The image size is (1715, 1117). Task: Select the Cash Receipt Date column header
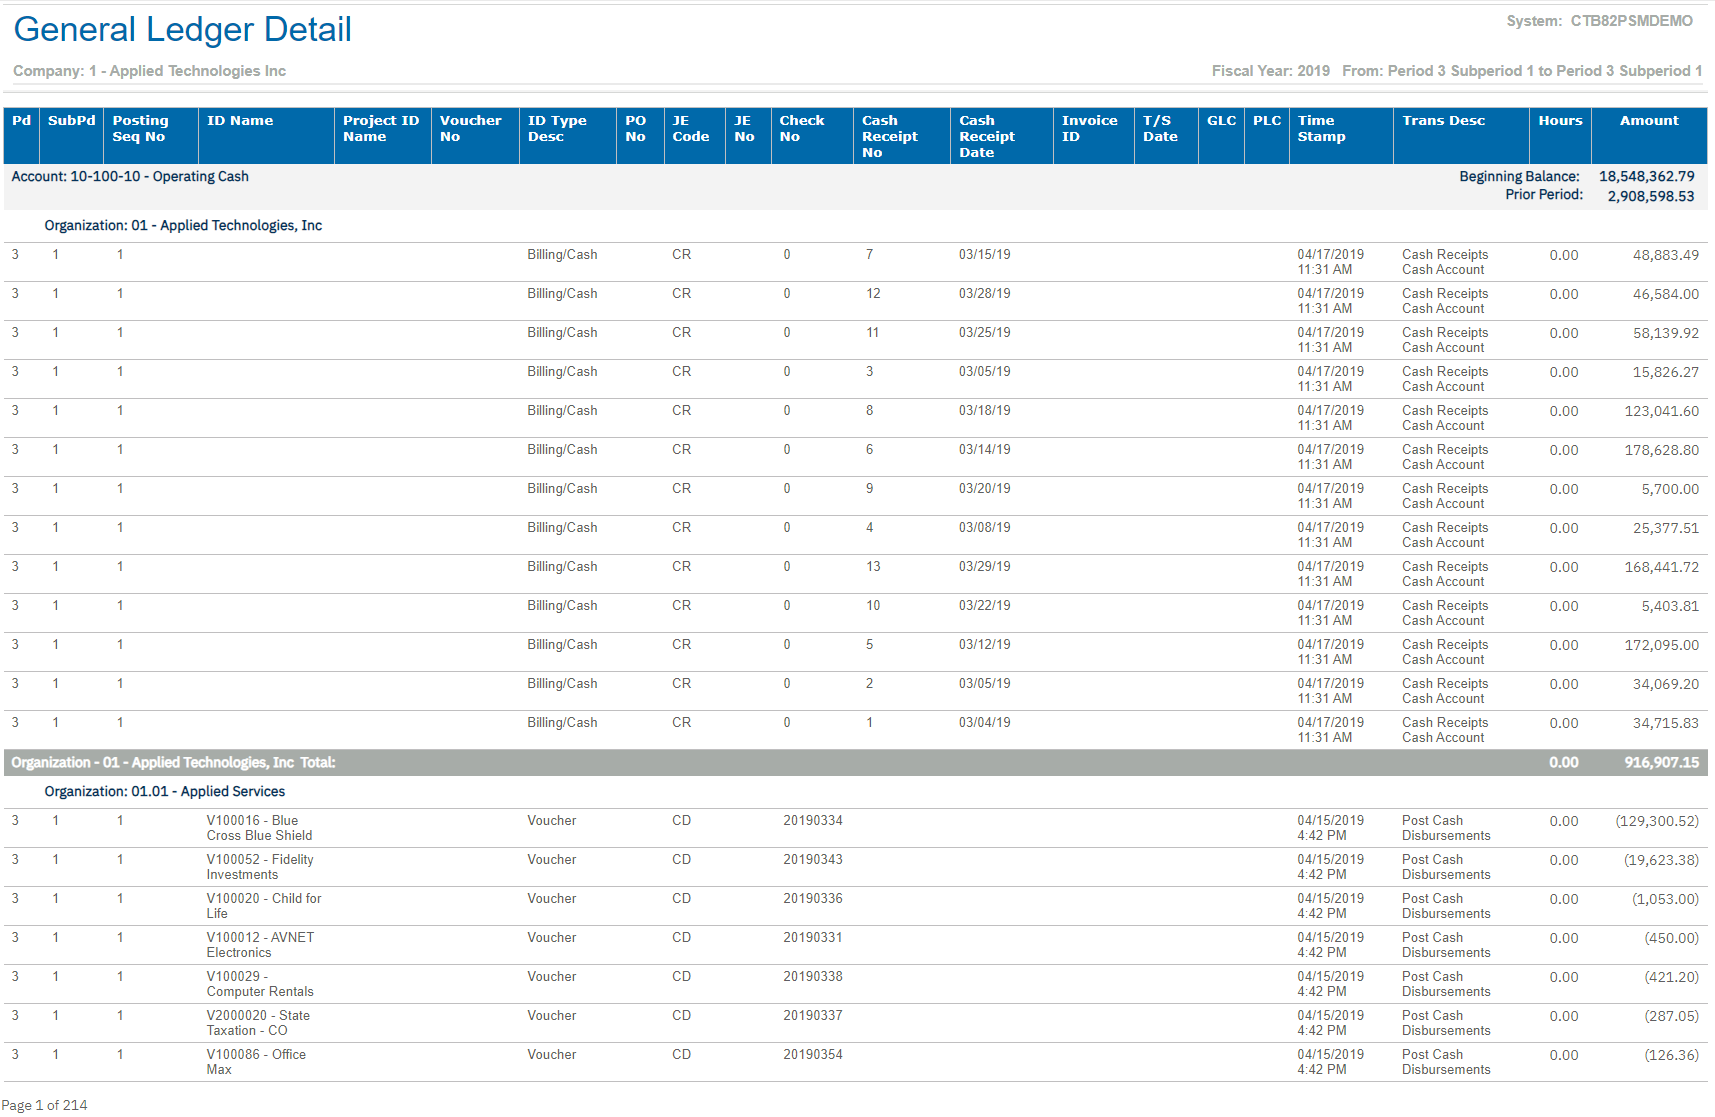click(986, 136)
